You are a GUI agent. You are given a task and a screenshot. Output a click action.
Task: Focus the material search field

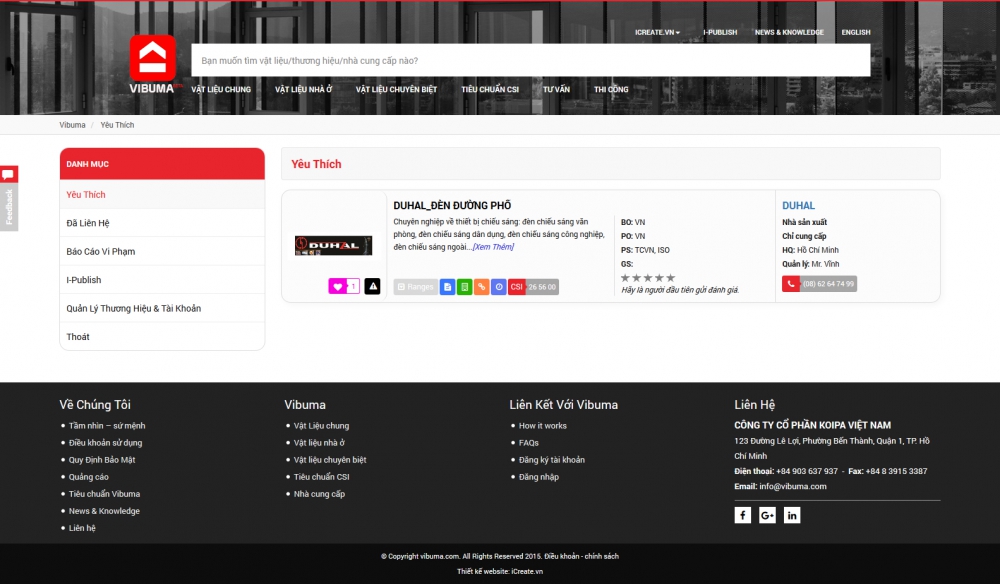[x=531, y=61]
